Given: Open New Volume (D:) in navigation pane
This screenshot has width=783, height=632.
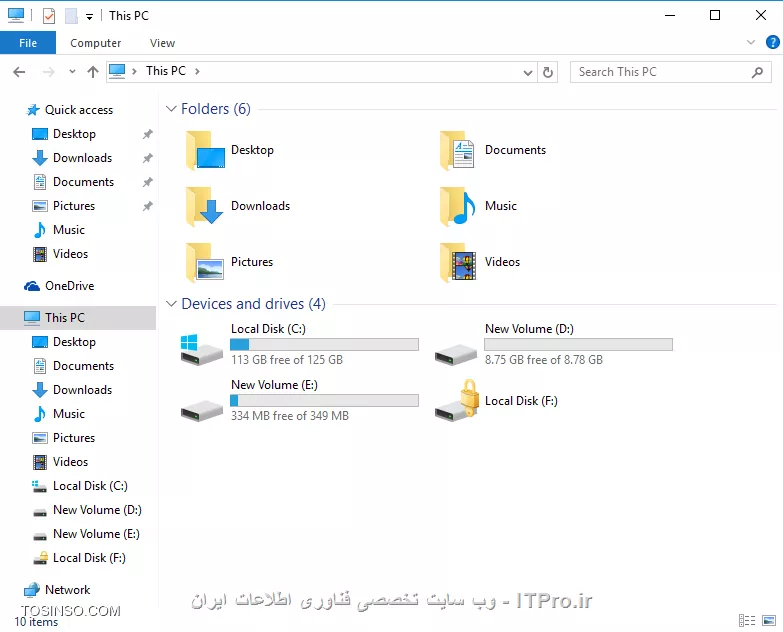Looking at the screenshot, I should 97,510.
